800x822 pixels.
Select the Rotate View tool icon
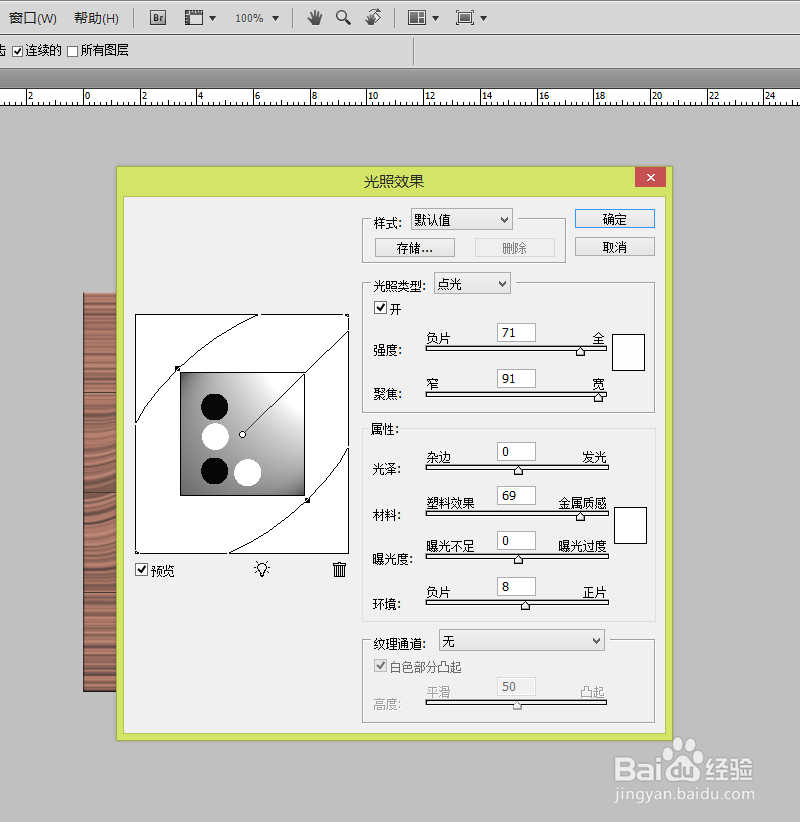point(373,18)
